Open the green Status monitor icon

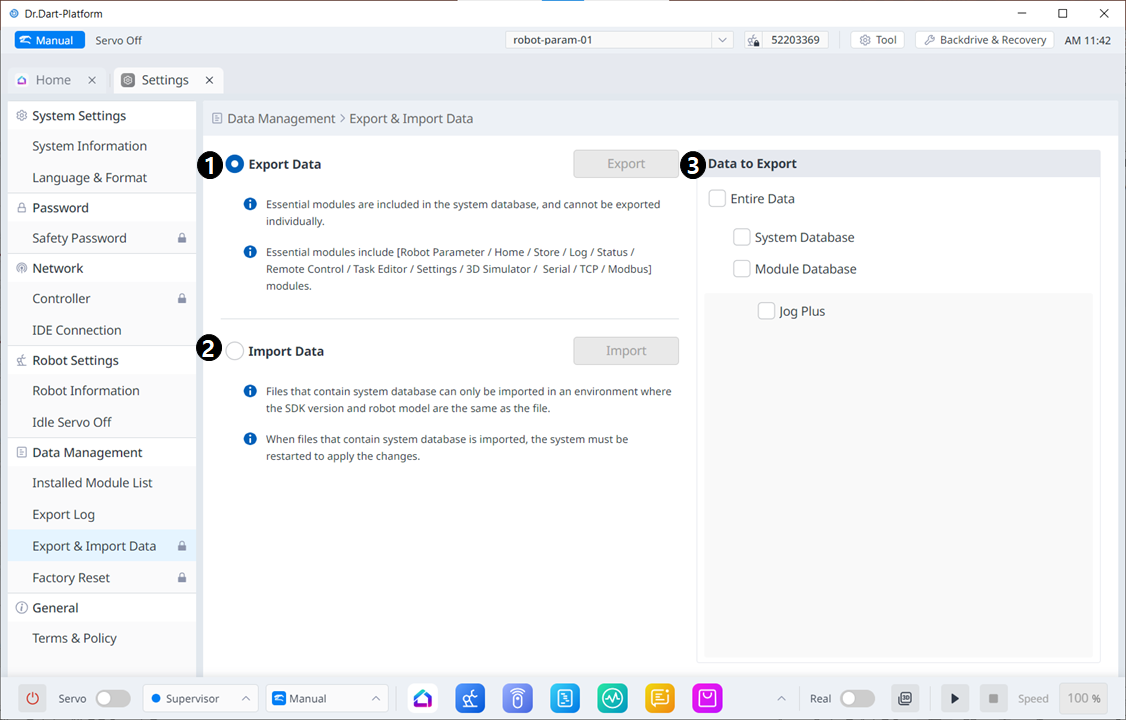pos(612,698)
